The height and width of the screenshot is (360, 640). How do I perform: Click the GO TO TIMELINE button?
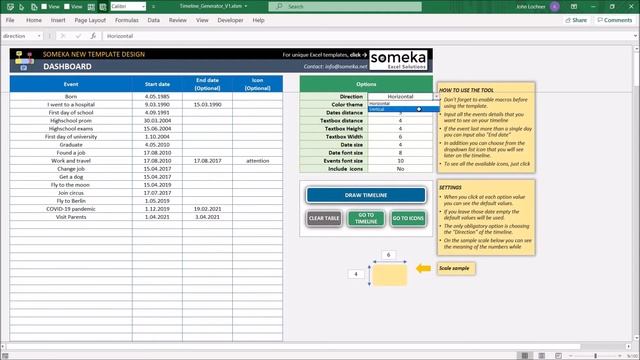pos(366,218)
